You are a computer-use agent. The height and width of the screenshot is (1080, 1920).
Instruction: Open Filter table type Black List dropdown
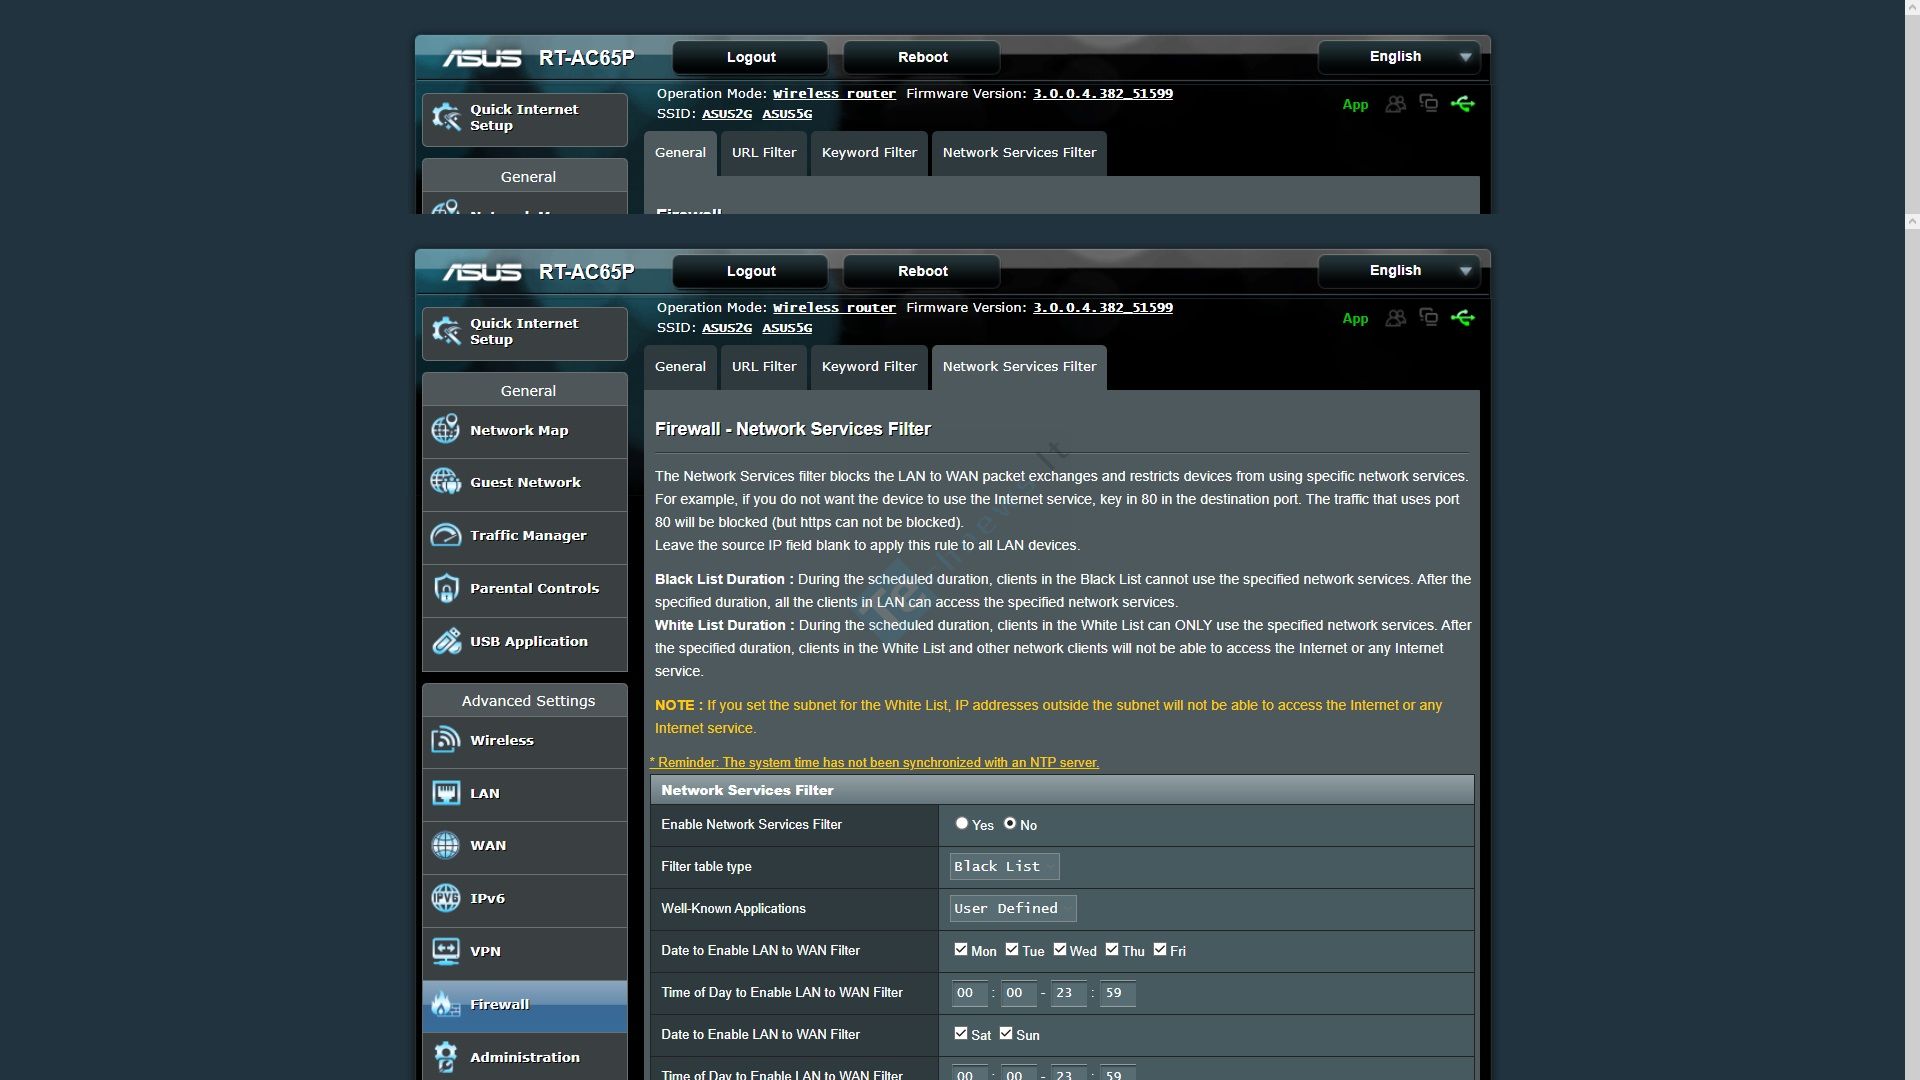point(1004,866)
